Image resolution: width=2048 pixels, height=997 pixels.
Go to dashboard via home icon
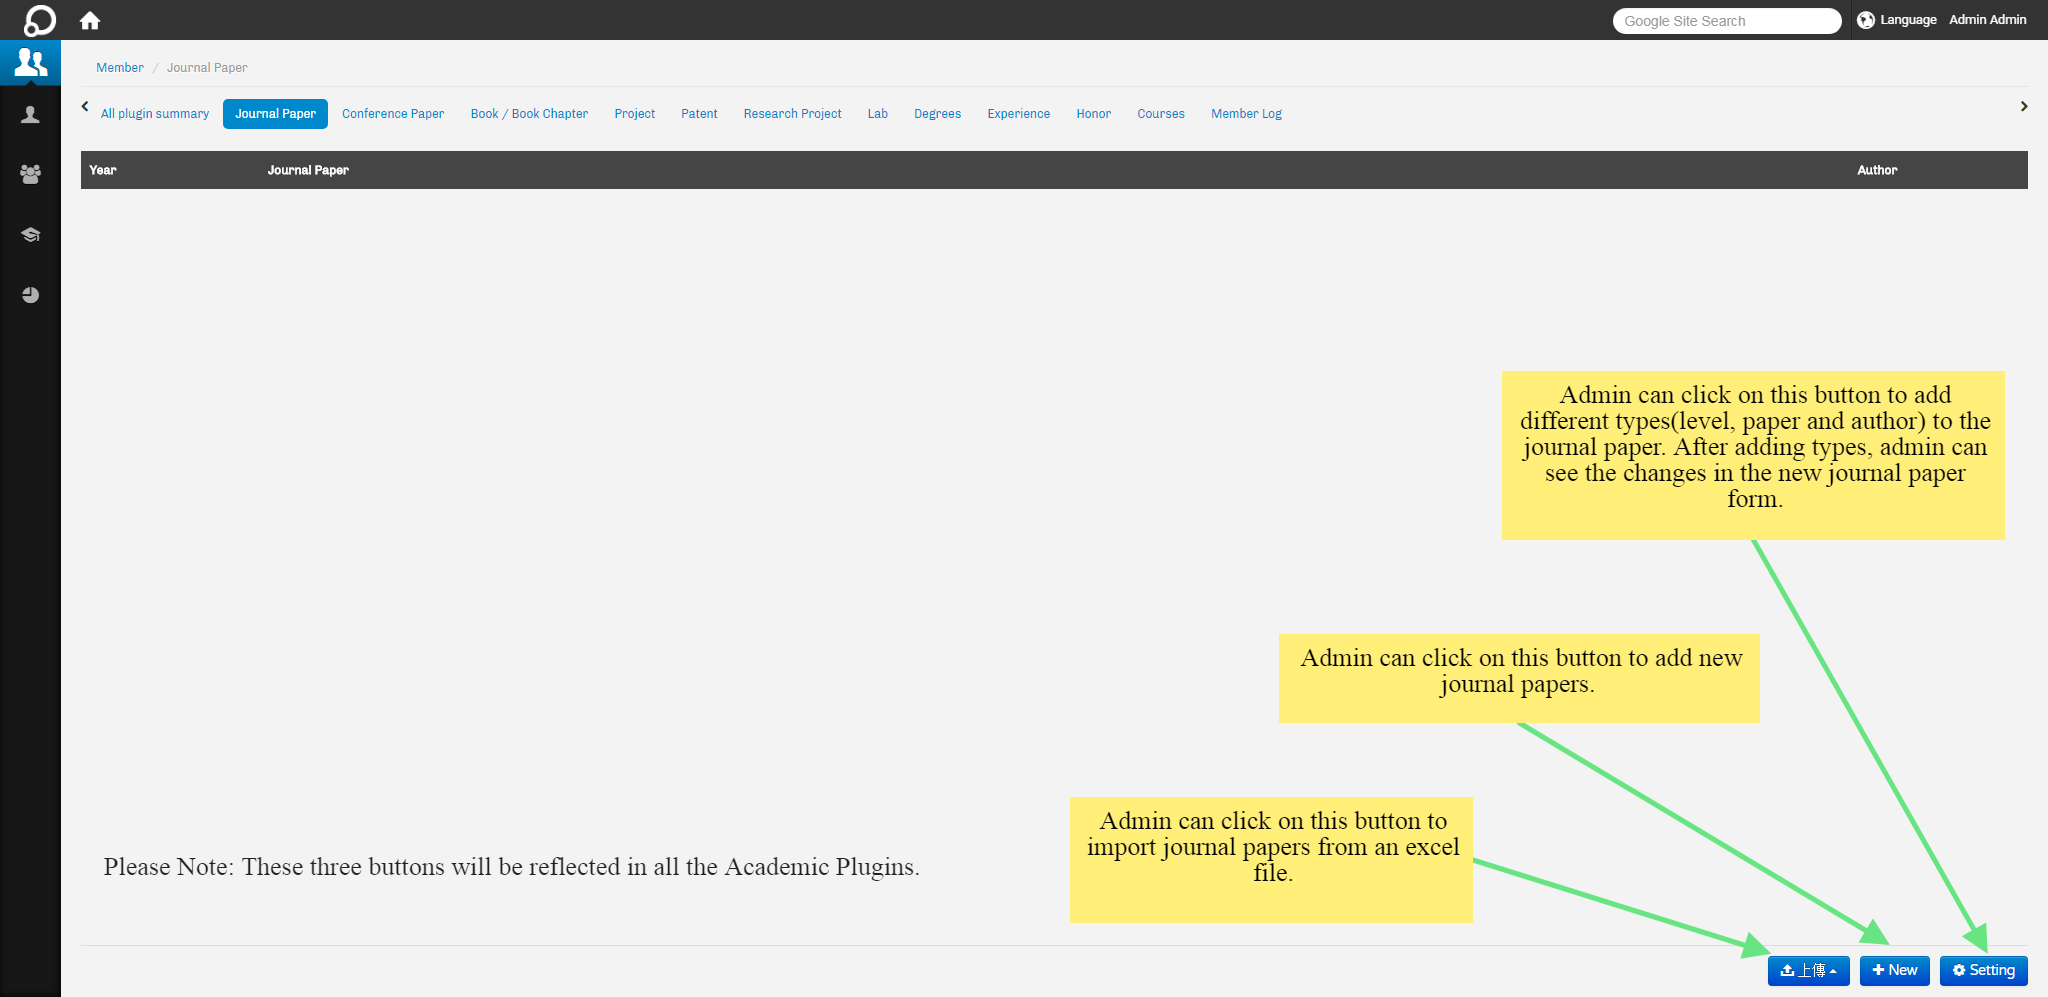[90, 20]
